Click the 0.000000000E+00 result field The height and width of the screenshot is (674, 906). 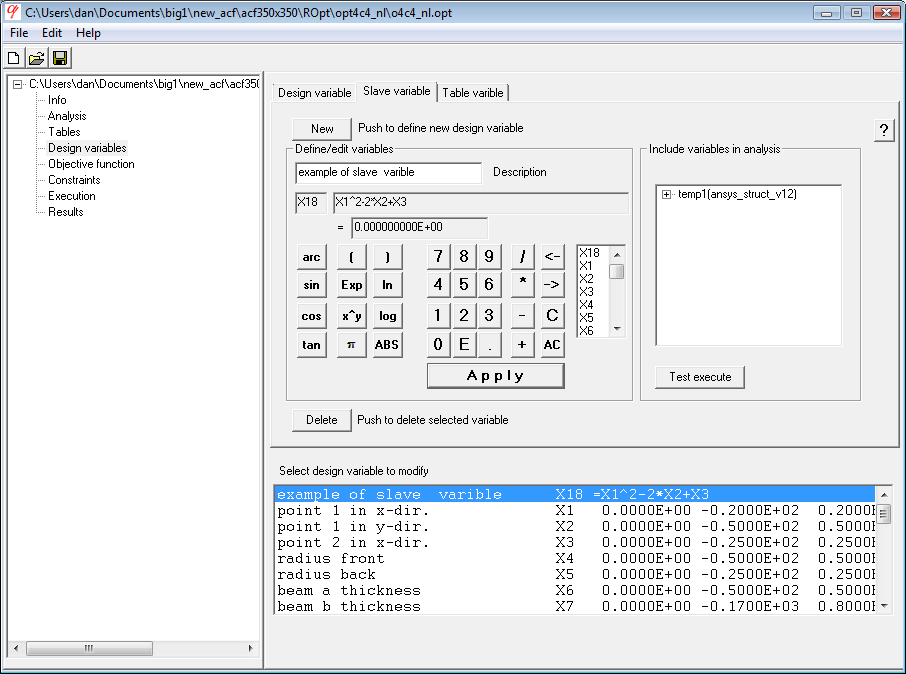click(419, 227)
